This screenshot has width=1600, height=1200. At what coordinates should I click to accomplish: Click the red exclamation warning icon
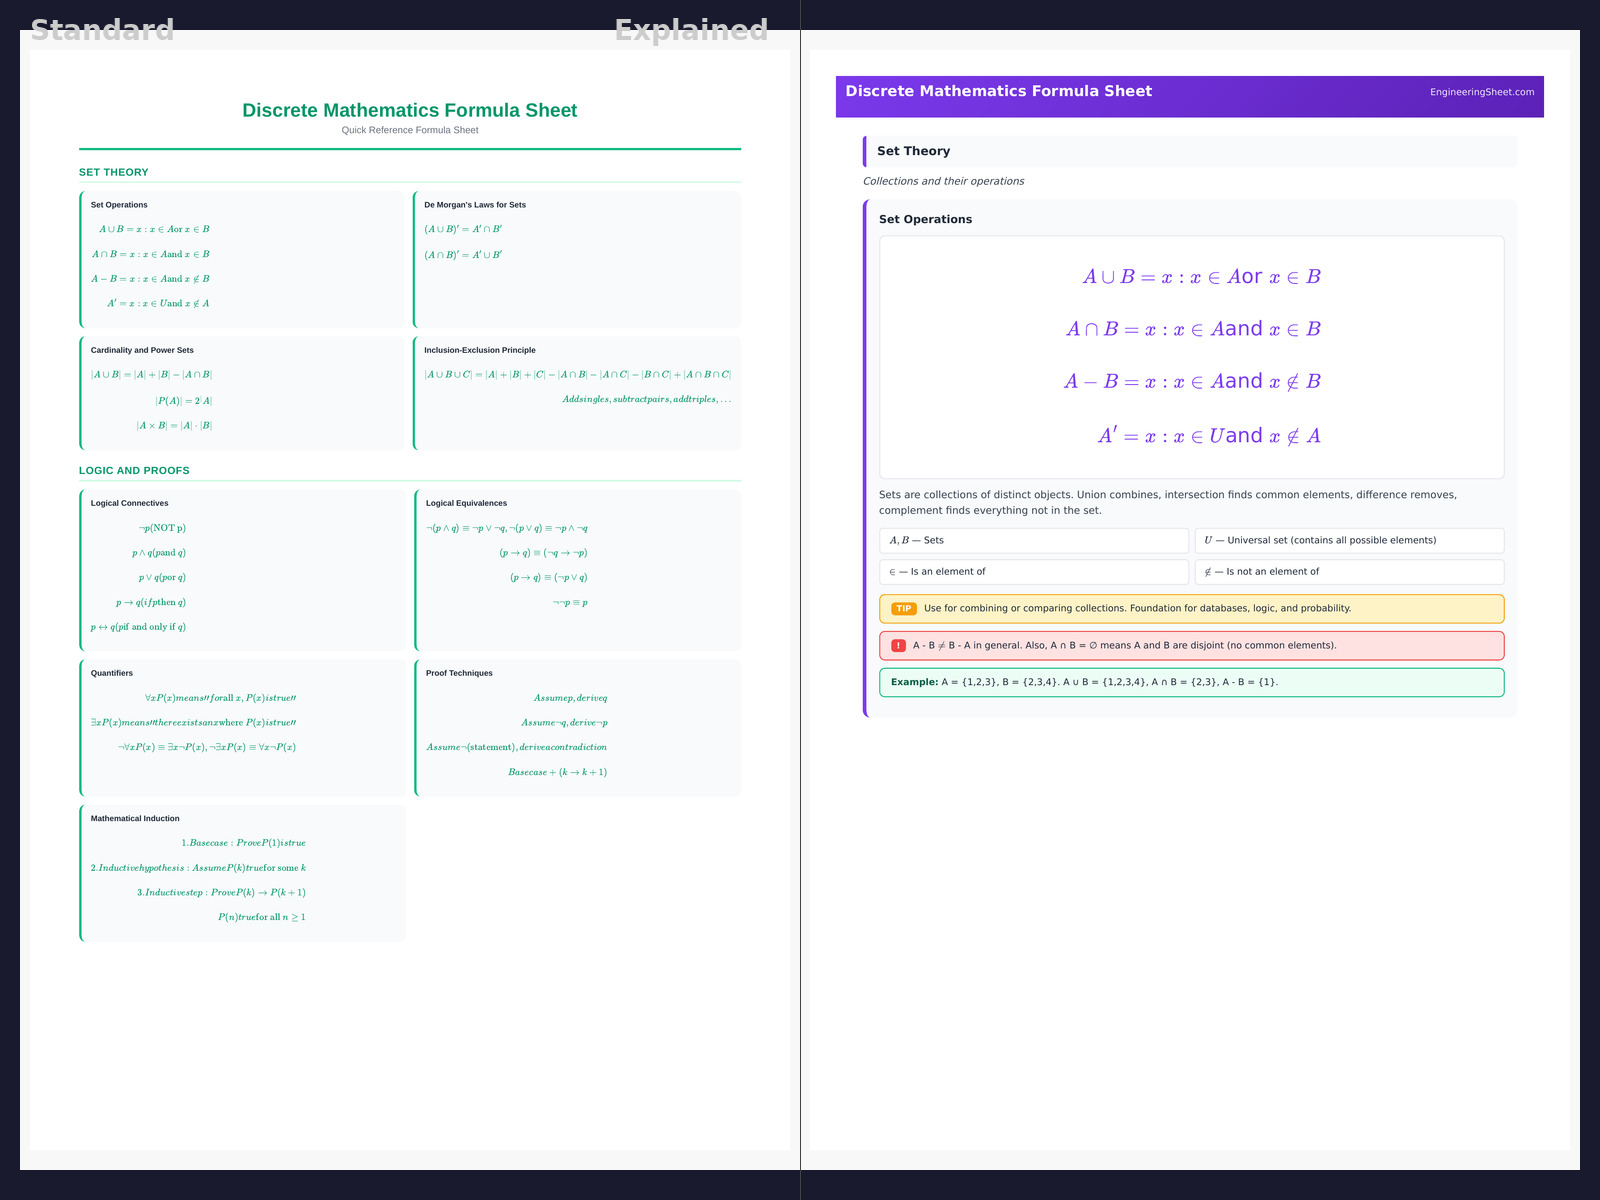[898, 646]
